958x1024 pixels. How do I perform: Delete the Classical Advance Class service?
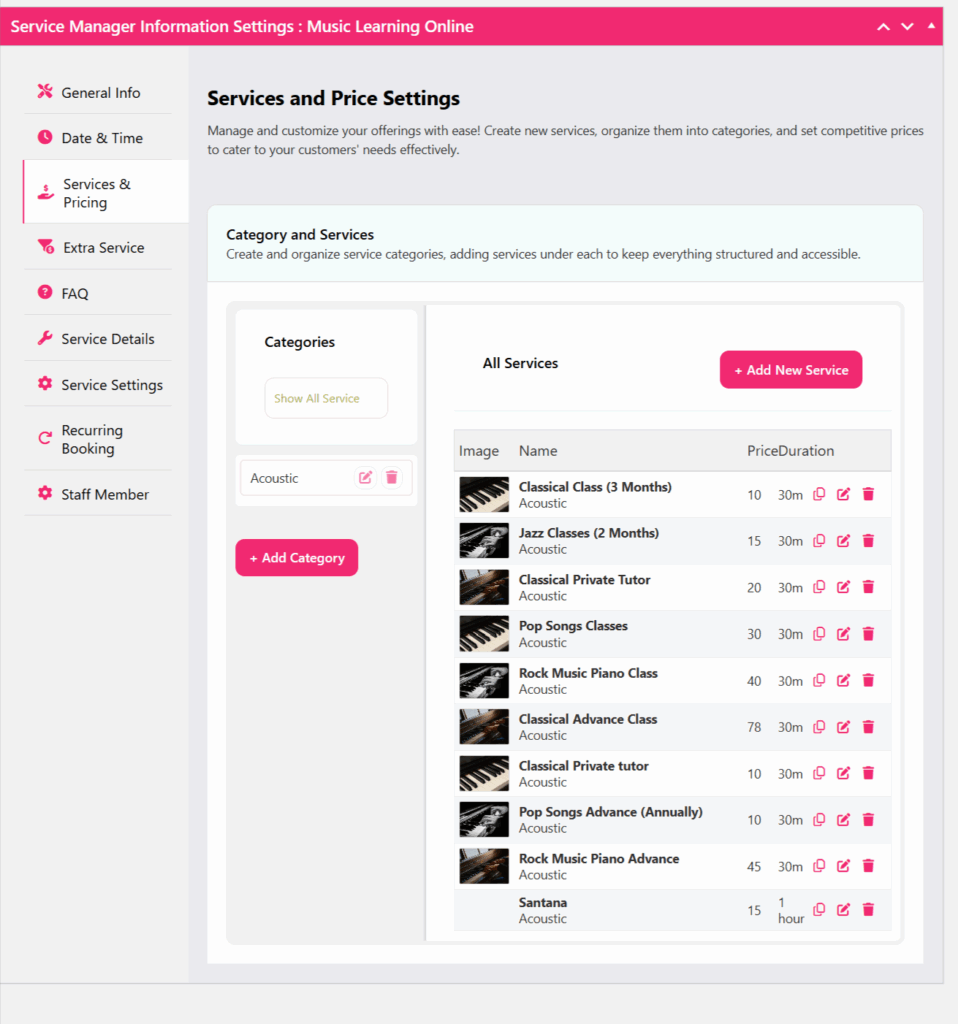tap(868, 726)
